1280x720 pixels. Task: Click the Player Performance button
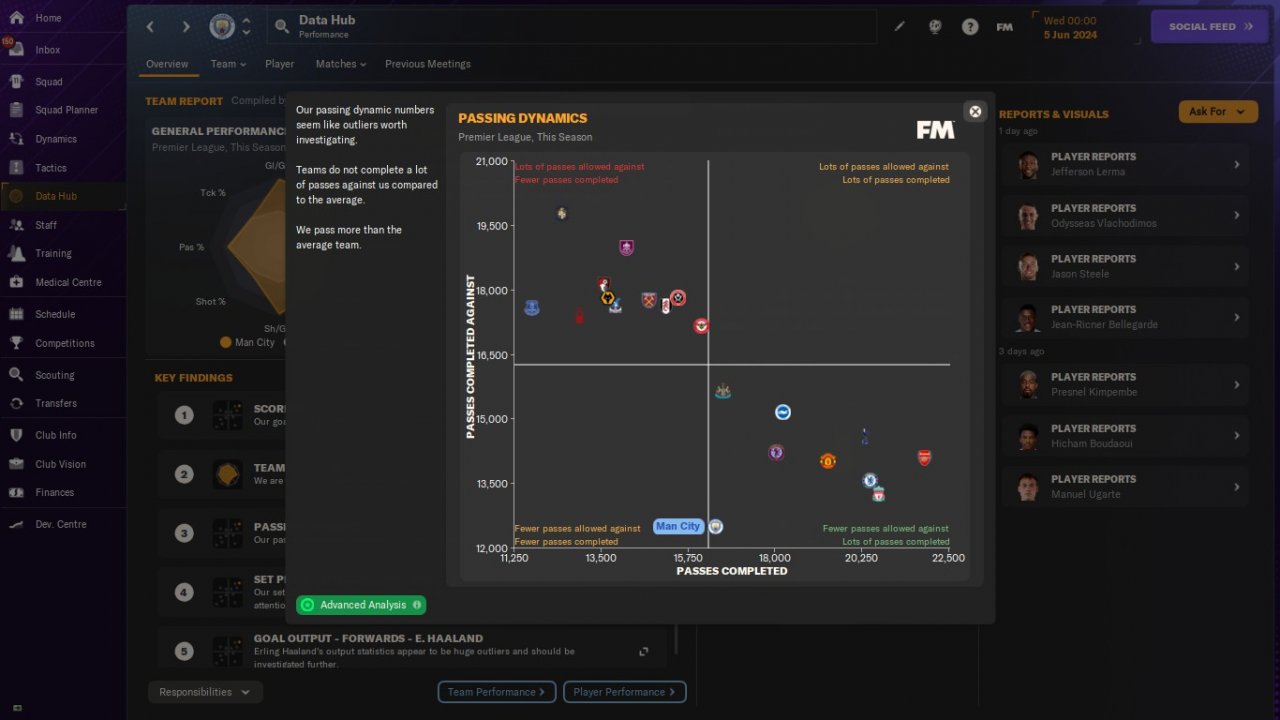[625, 692]
